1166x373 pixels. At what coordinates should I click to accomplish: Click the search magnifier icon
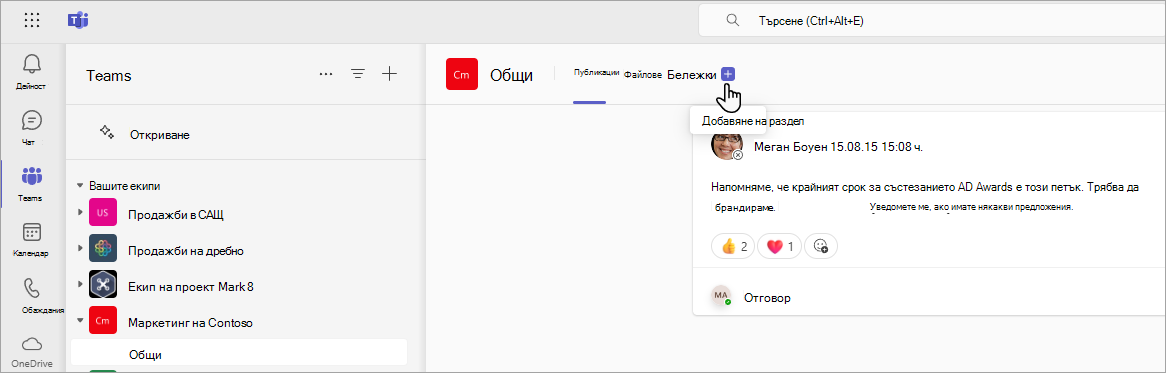[x=732, y=21]
